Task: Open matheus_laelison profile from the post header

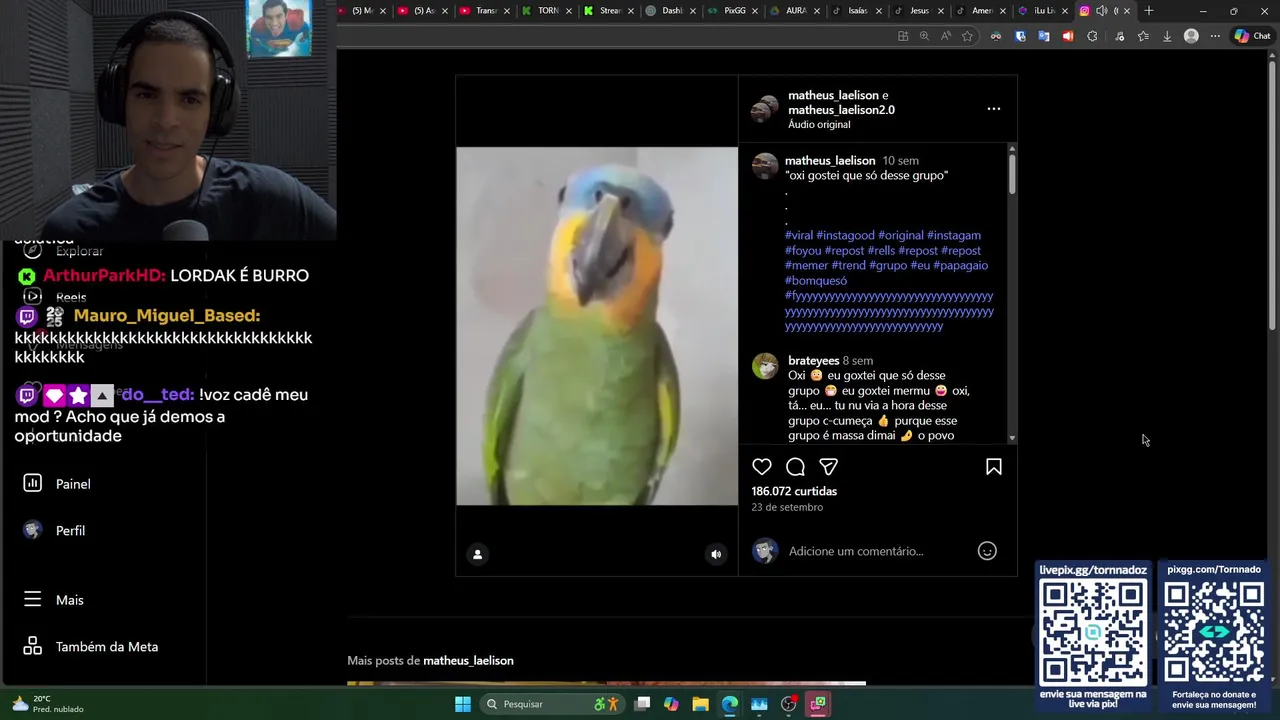Action: (x=833, y=95)
